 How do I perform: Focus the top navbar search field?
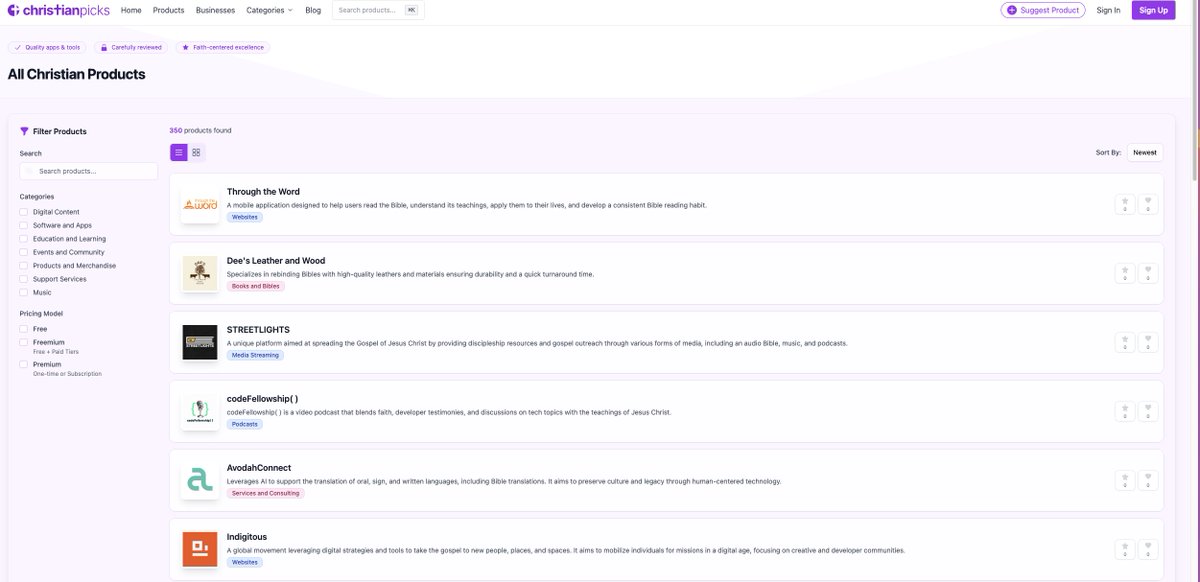[x=378, y=10]
